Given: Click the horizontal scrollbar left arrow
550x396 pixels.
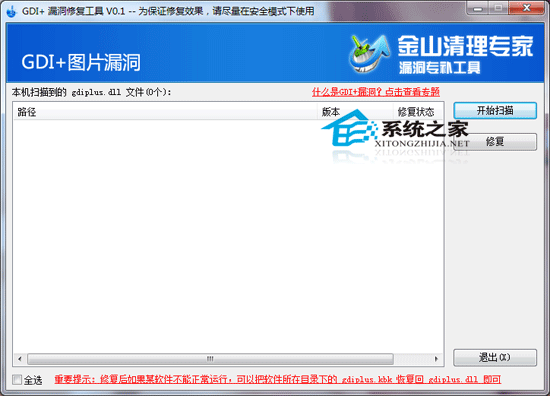Looking at the screenshot, I should pyautogui.click(x=20, y=359).
